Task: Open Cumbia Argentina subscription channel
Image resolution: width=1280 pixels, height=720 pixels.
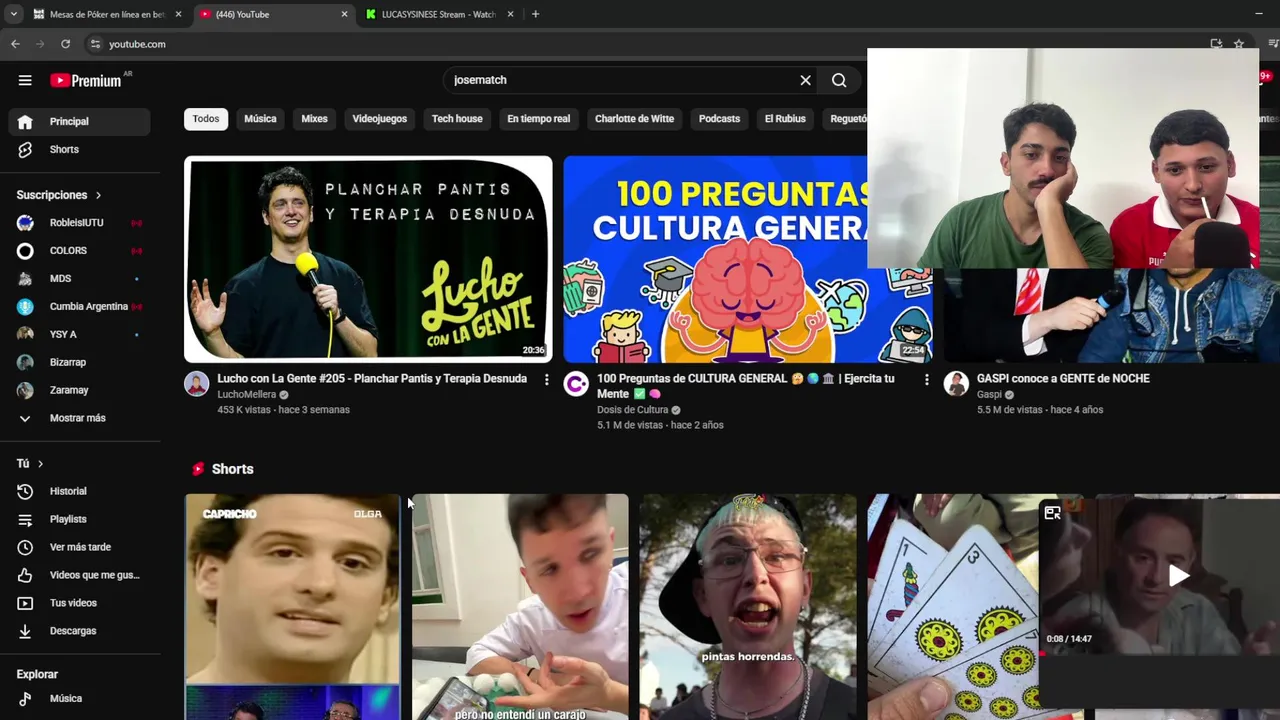Action: 79,306
